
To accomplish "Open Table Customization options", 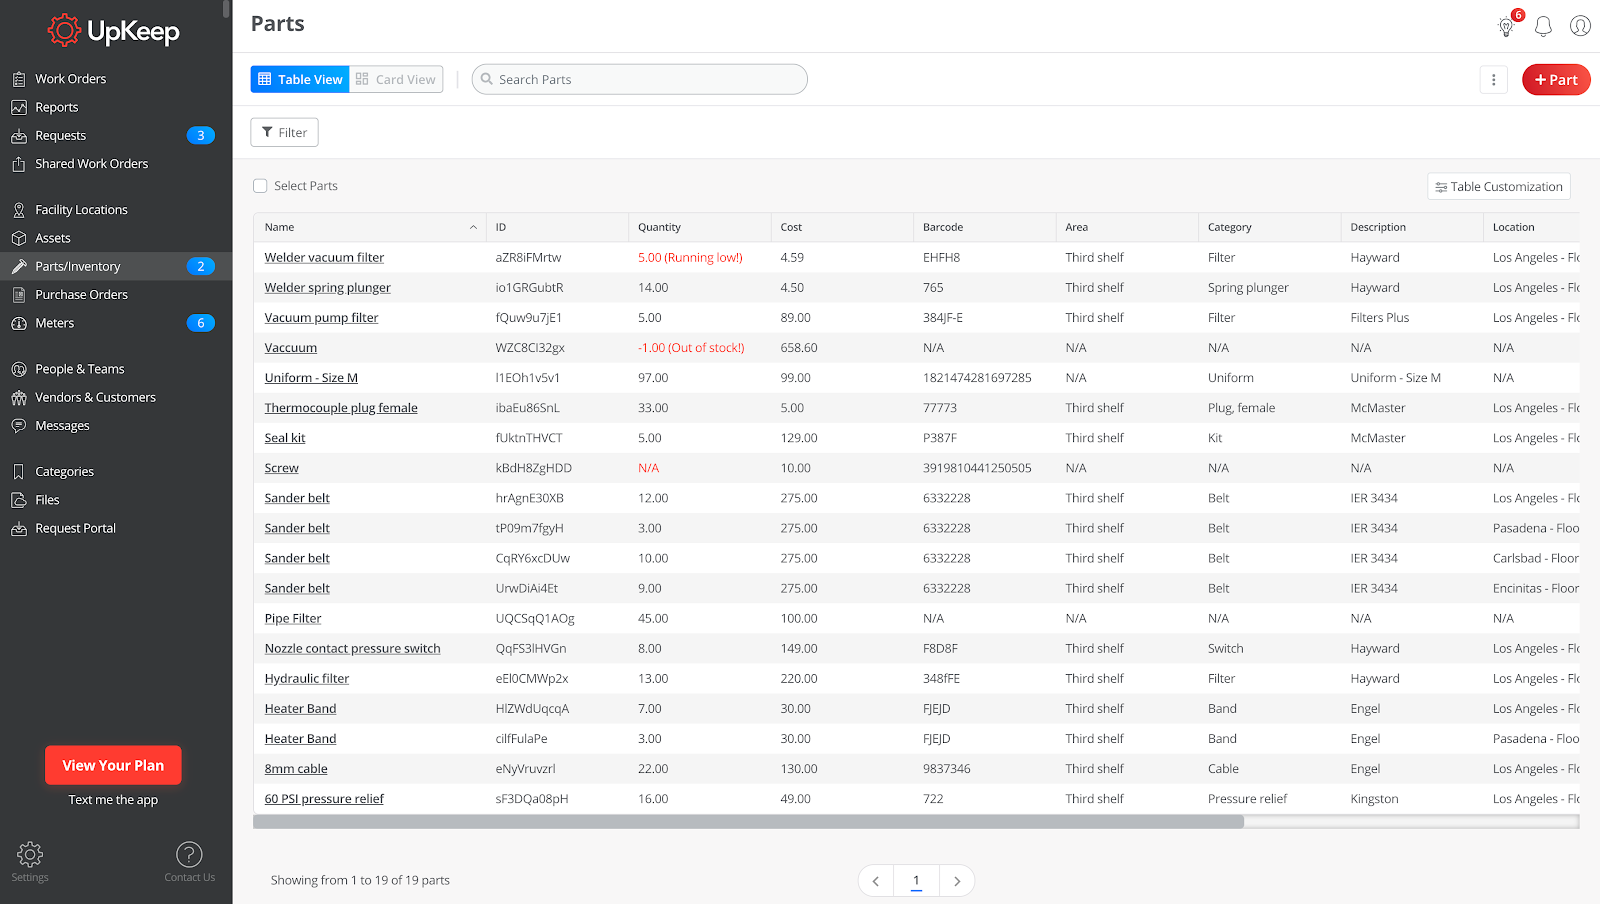I will (x=1498, y=186).
